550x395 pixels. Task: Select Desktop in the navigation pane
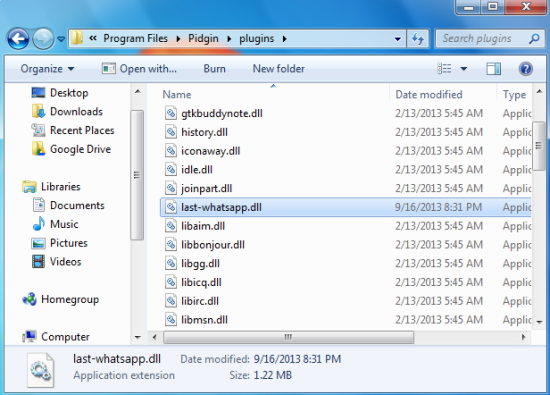pos(60,93)
